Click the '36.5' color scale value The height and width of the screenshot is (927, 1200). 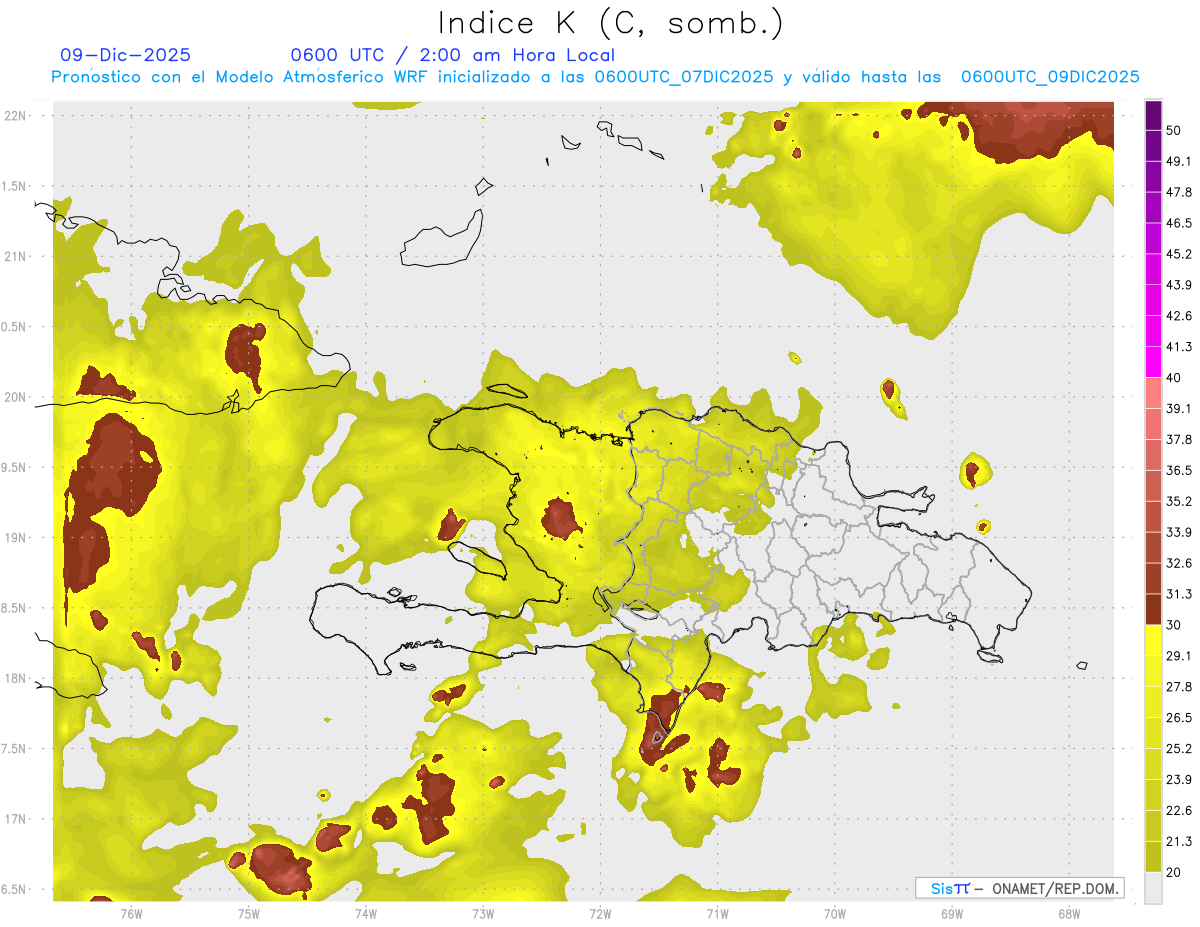pyautogui.click(x=1178, y=471)
